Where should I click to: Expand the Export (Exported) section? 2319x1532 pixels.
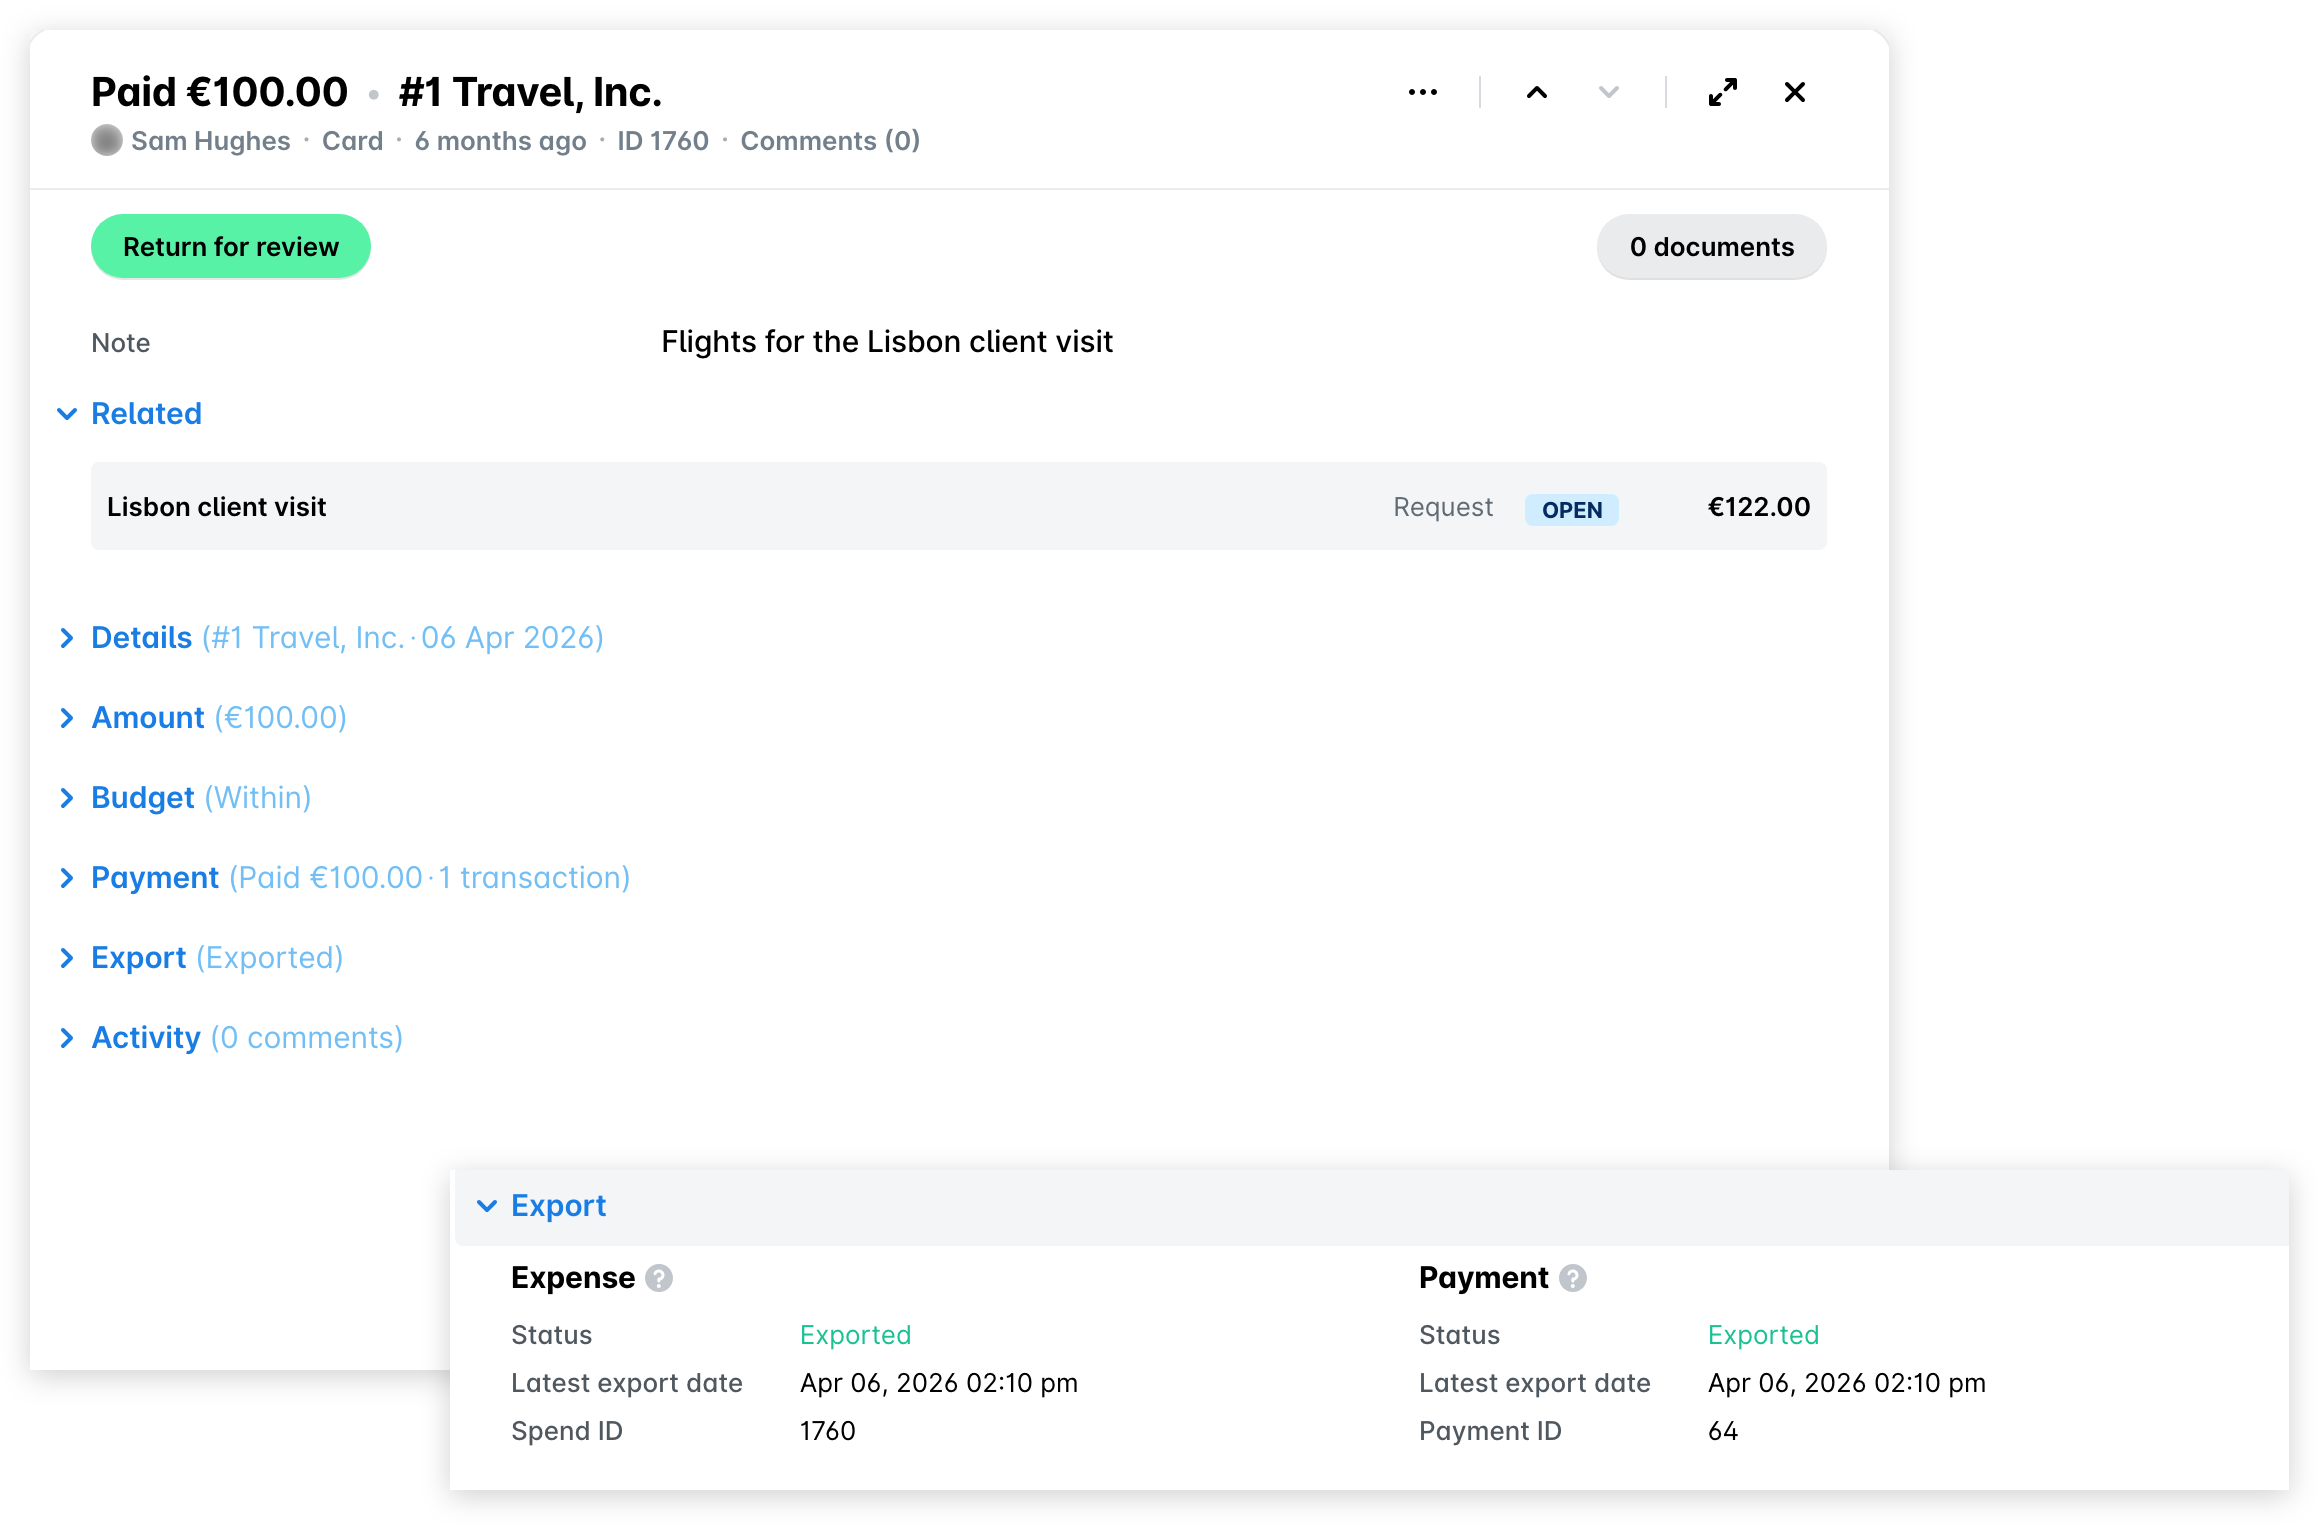[x=200, y=958]
